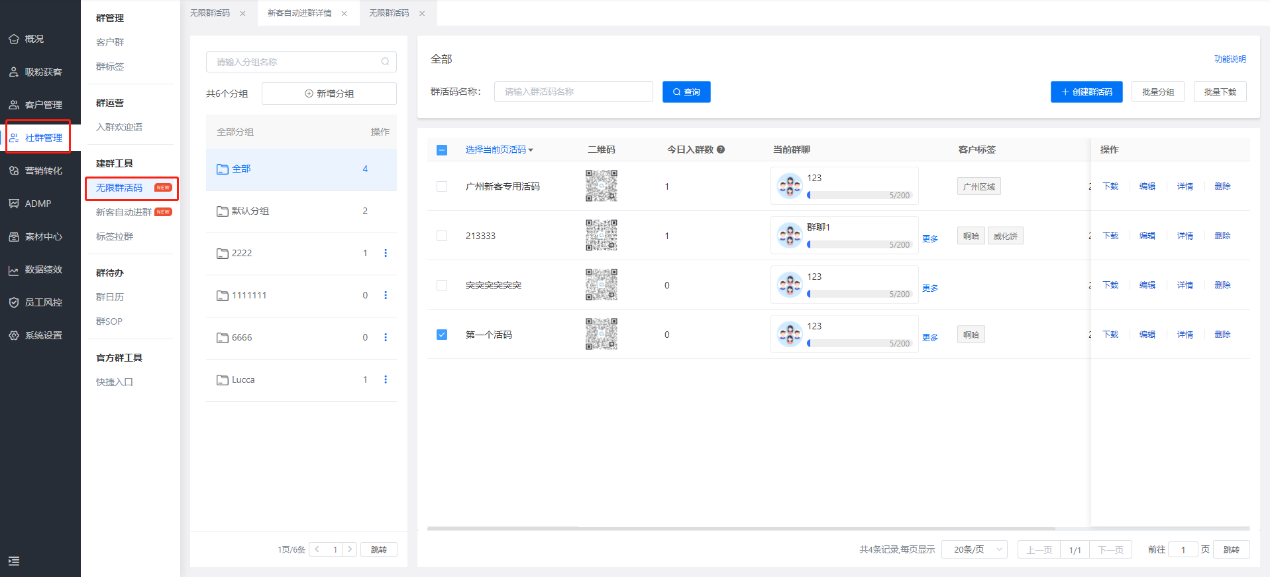Close the 新客自动进群详情 tab
Image resolution: width=1270 pixels, height=577 pixels.
[x=345, y=13]
